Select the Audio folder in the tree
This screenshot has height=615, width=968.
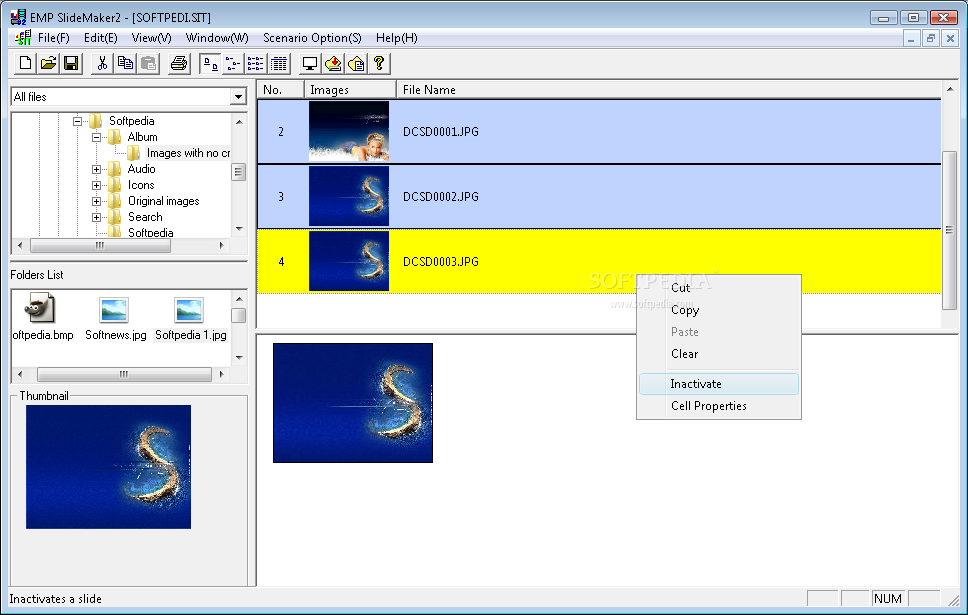141,169
